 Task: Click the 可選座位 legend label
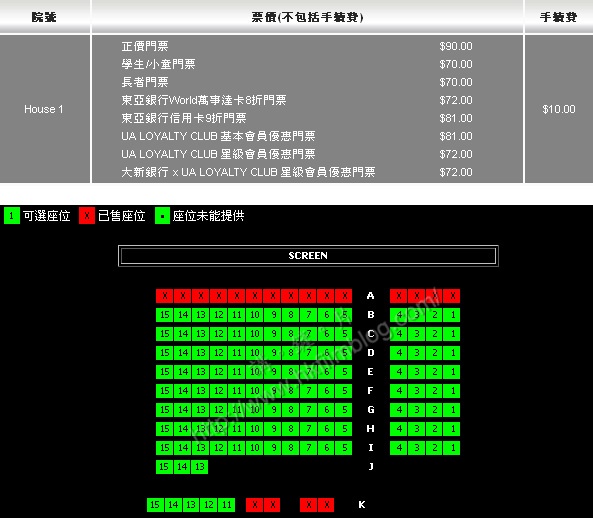click(47, 216)
